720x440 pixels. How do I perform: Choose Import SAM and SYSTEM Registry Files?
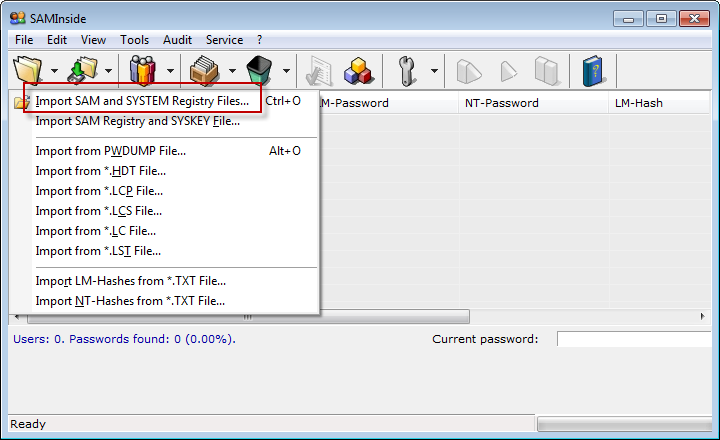pyautogui.click(x=164, y=101)
